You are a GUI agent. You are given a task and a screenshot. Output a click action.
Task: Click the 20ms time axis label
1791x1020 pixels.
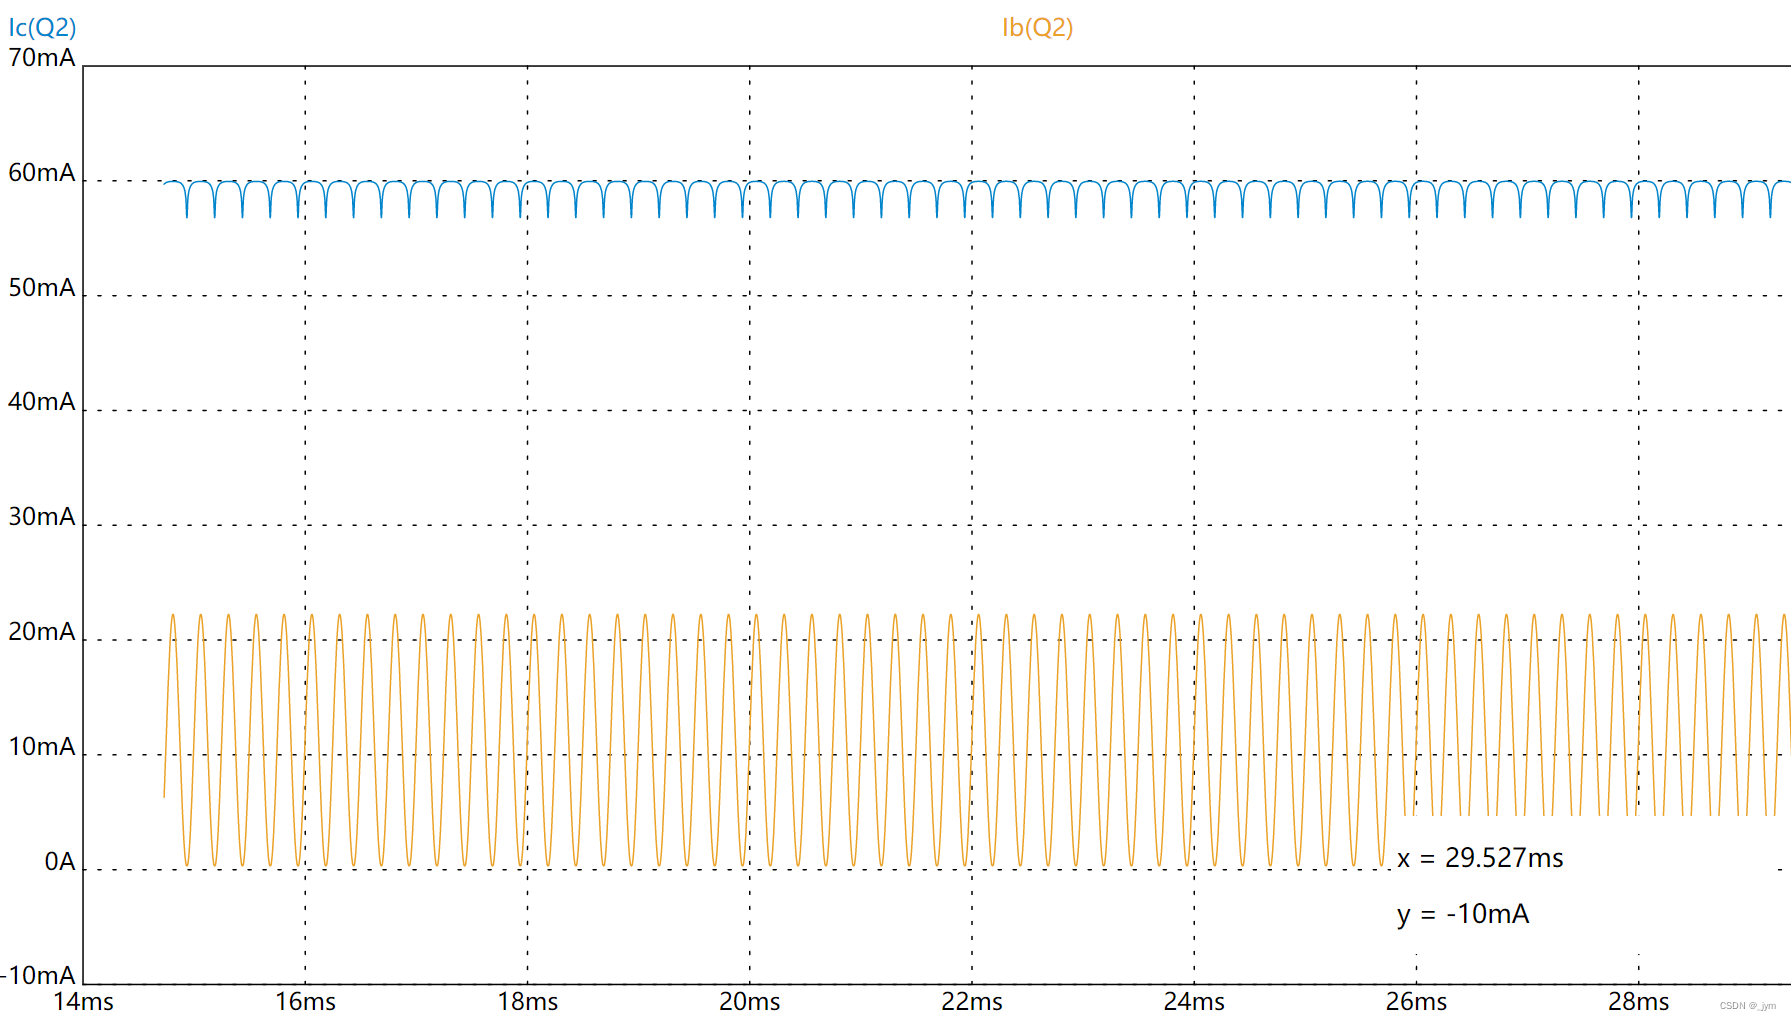(750, 1002)
